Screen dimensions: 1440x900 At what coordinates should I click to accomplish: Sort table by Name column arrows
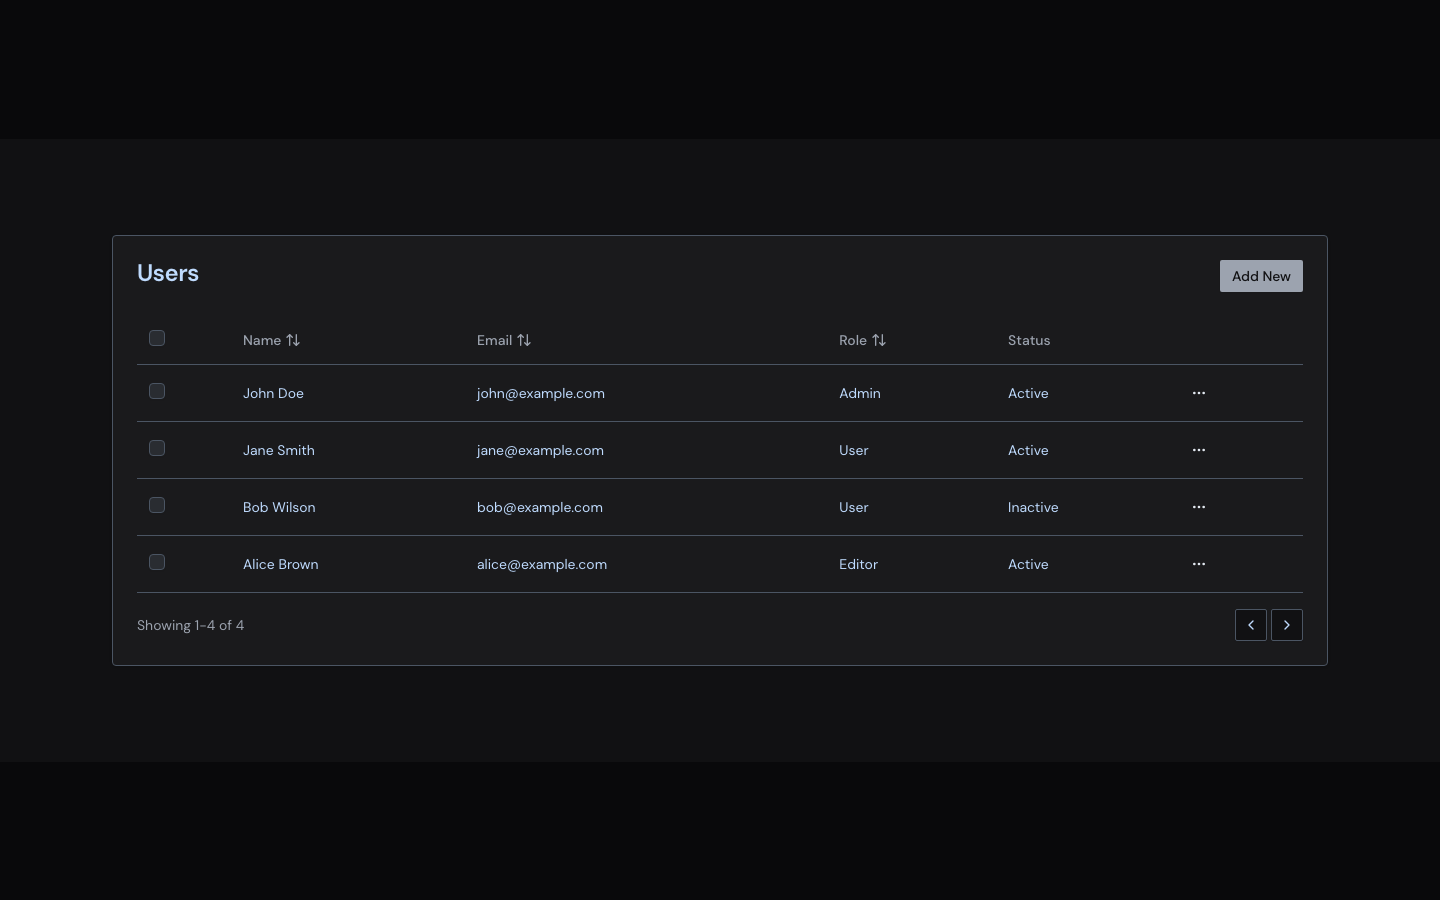[x=293, y=340]
